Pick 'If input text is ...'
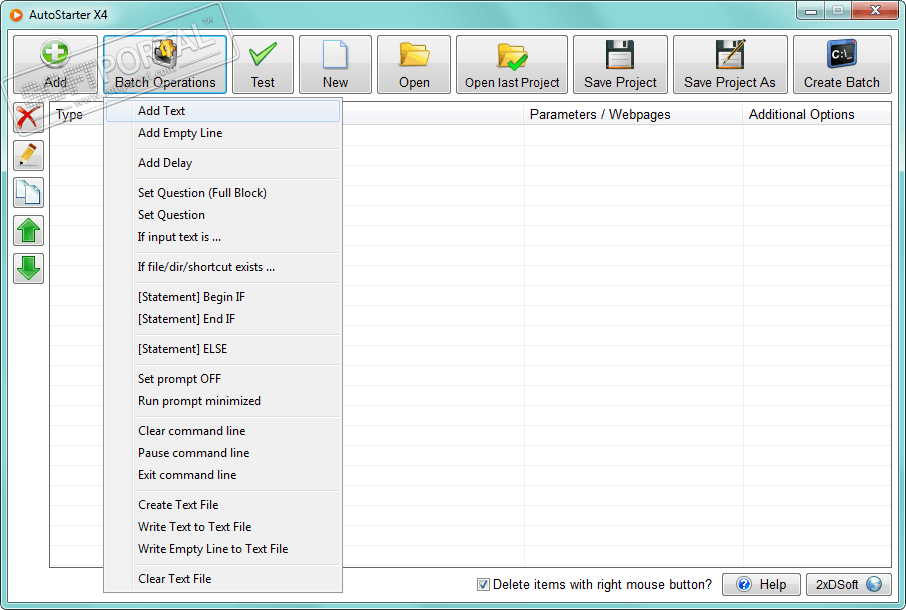The height and width of the screenshot is (610, 906). coord(223,237)
